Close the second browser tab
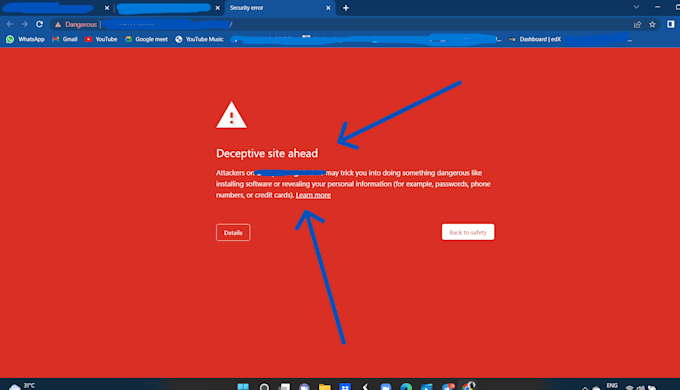Screen dimensions: 680x390 coord(218,8)
